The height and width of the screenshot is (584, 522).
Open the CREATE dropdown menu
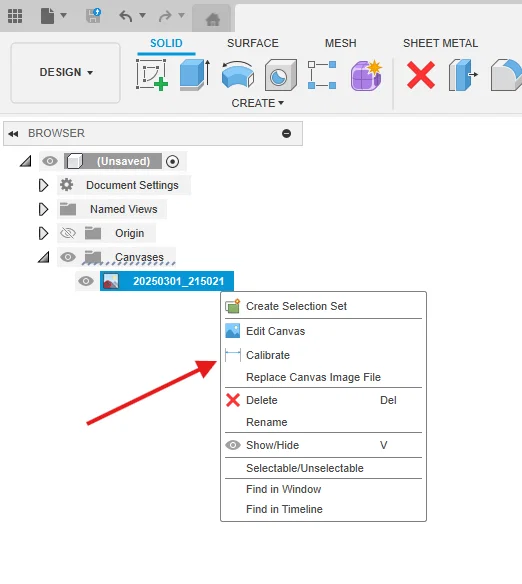258,103
